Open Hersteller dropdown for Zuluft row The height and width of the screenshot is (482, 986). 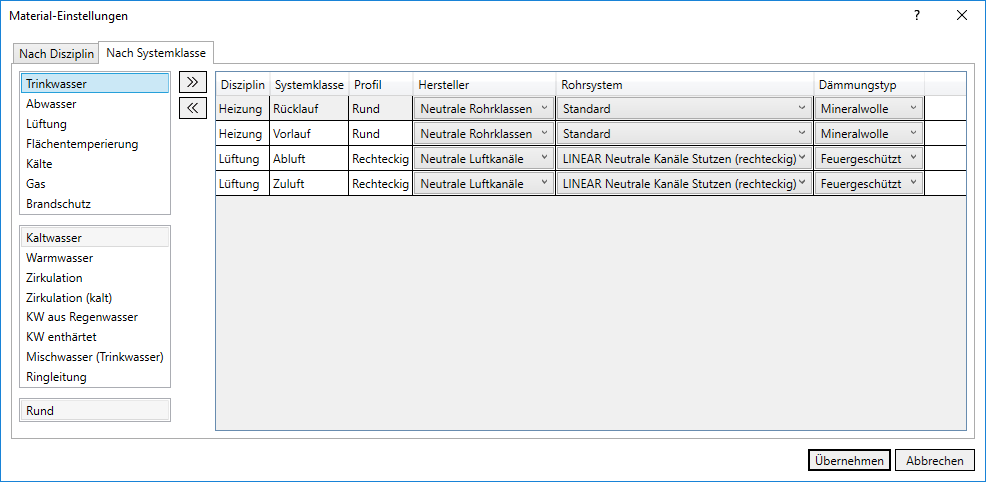tap(484, 184)
